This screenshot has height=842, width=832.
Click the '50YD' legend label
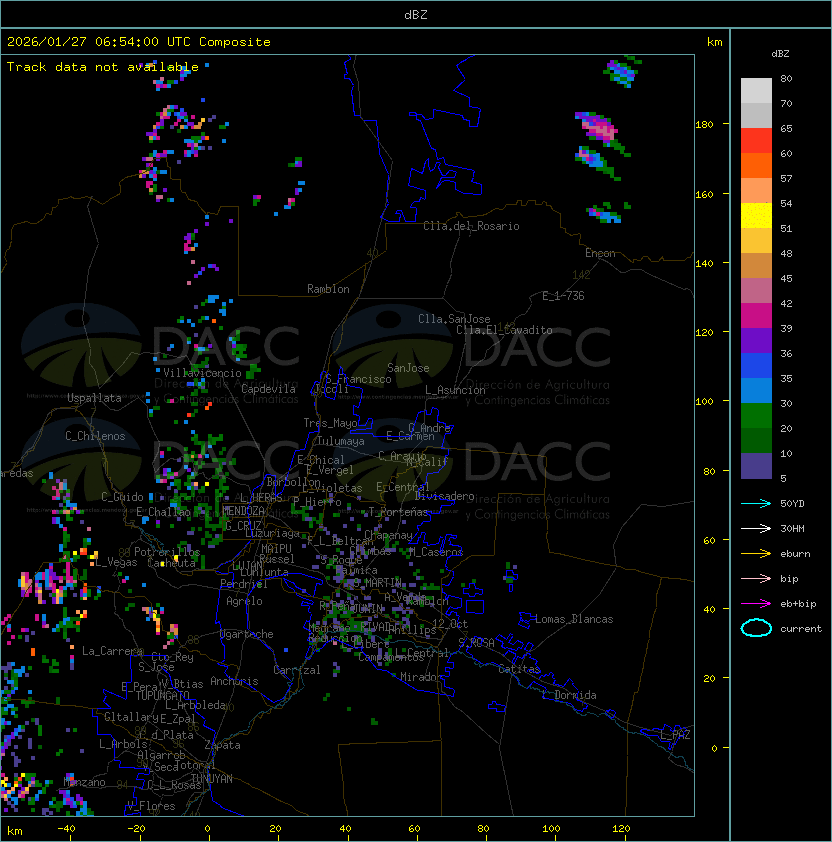coord(792,503)
